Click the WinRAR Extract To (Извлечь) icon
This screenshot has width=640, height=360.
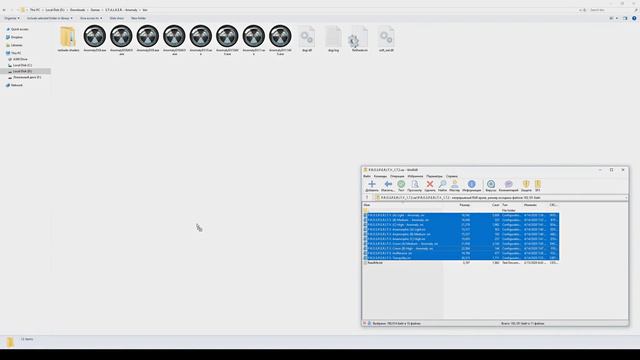(388, 186)
